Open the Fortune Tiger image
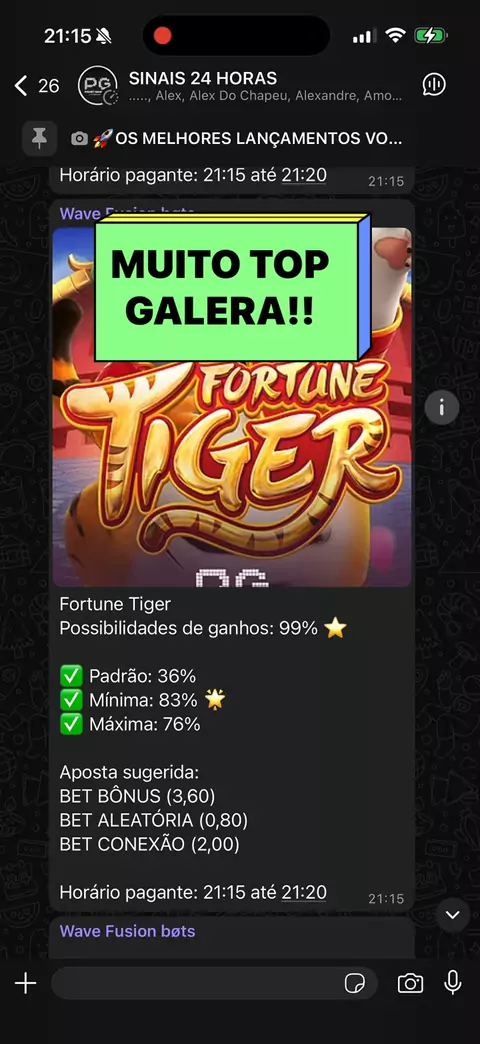 click(x=232, y=407)
